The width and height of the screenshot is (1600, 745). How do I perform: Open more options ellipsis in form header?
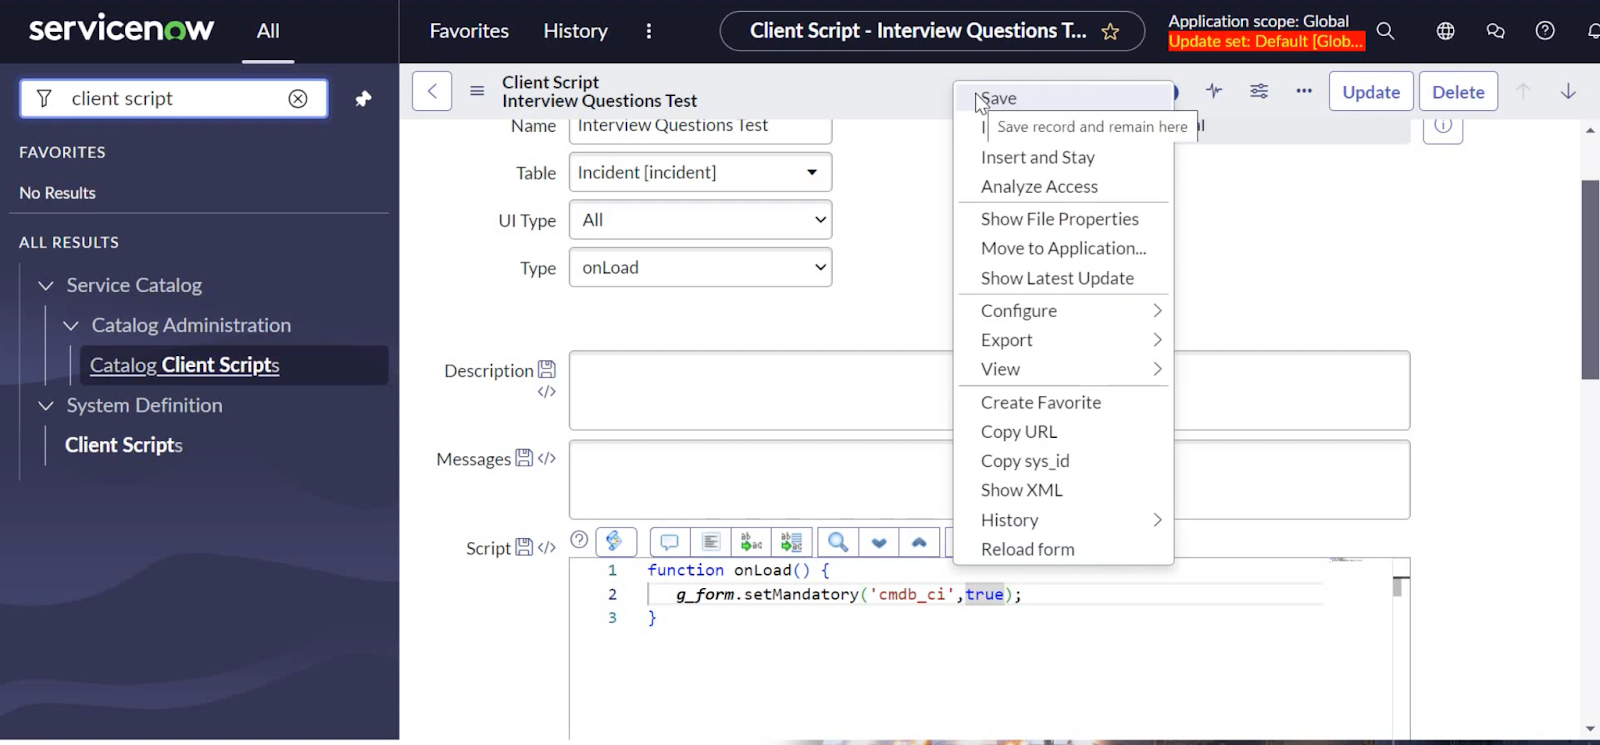pos(1304,91)
